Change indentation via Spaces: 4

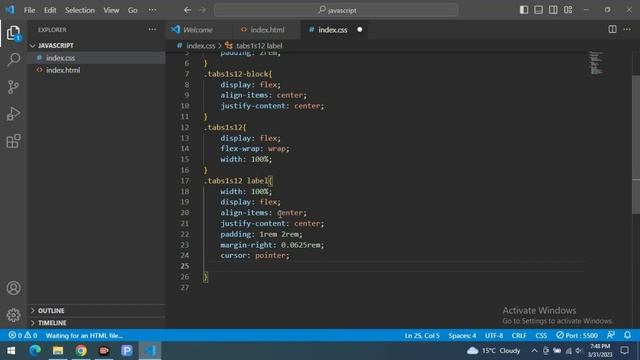coord(462,336)
